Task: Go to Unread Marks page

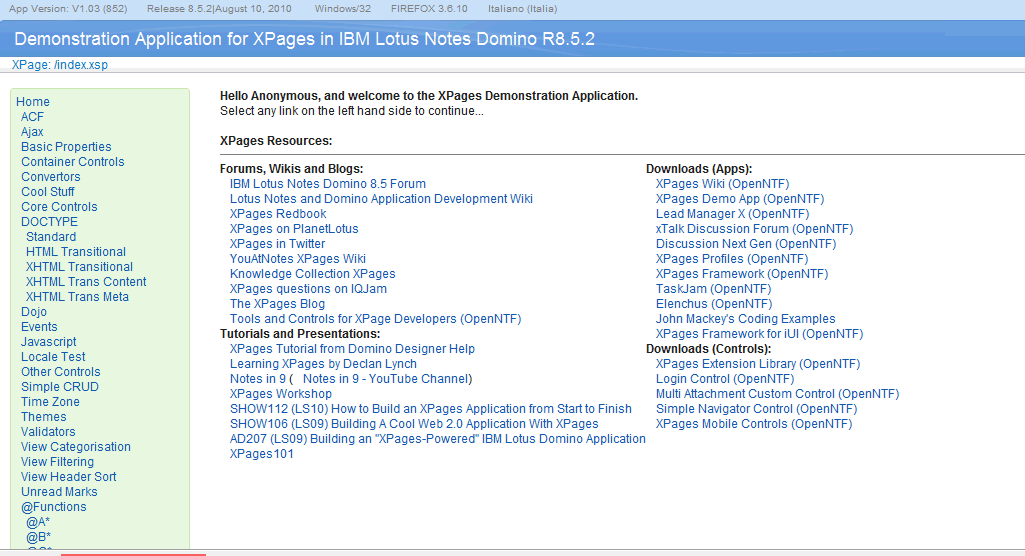Action: click(x=59, y=493)
